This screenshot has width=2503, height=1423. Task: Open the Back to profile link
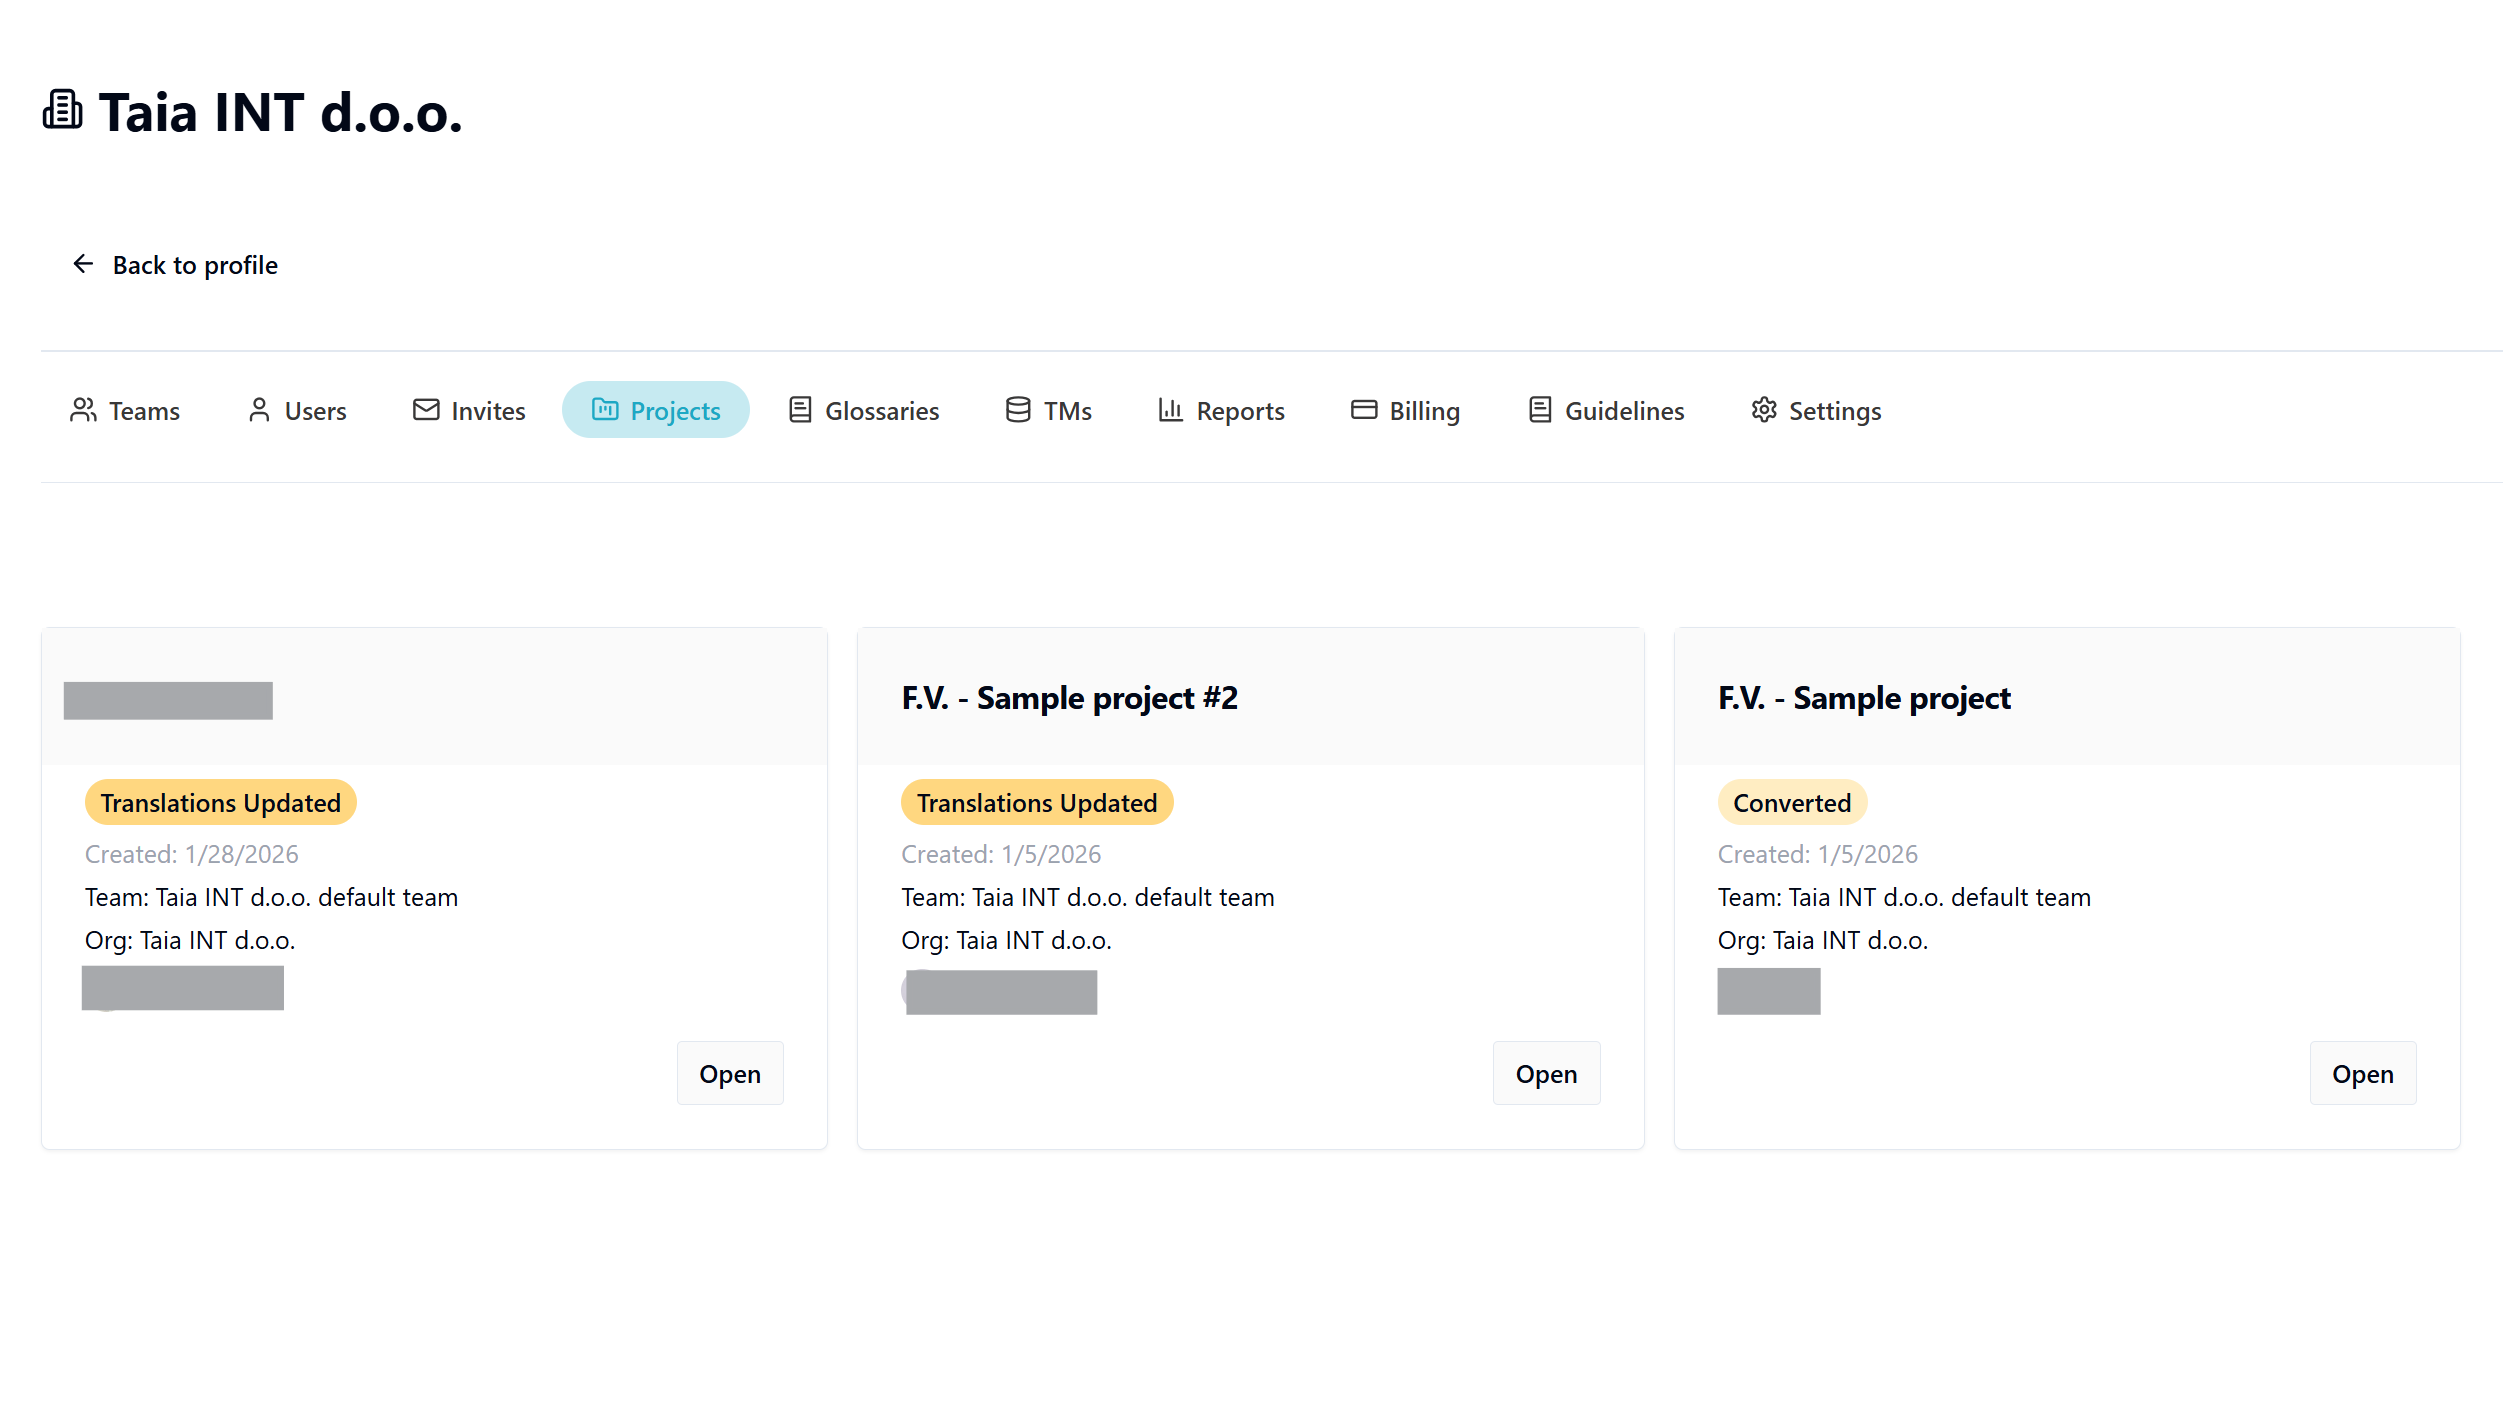coord(194,265)
